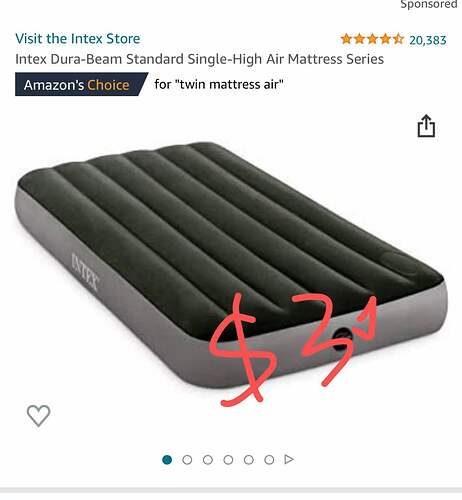
Task: Click the red $21 handwritten annotation
Action: pos(293,348)
